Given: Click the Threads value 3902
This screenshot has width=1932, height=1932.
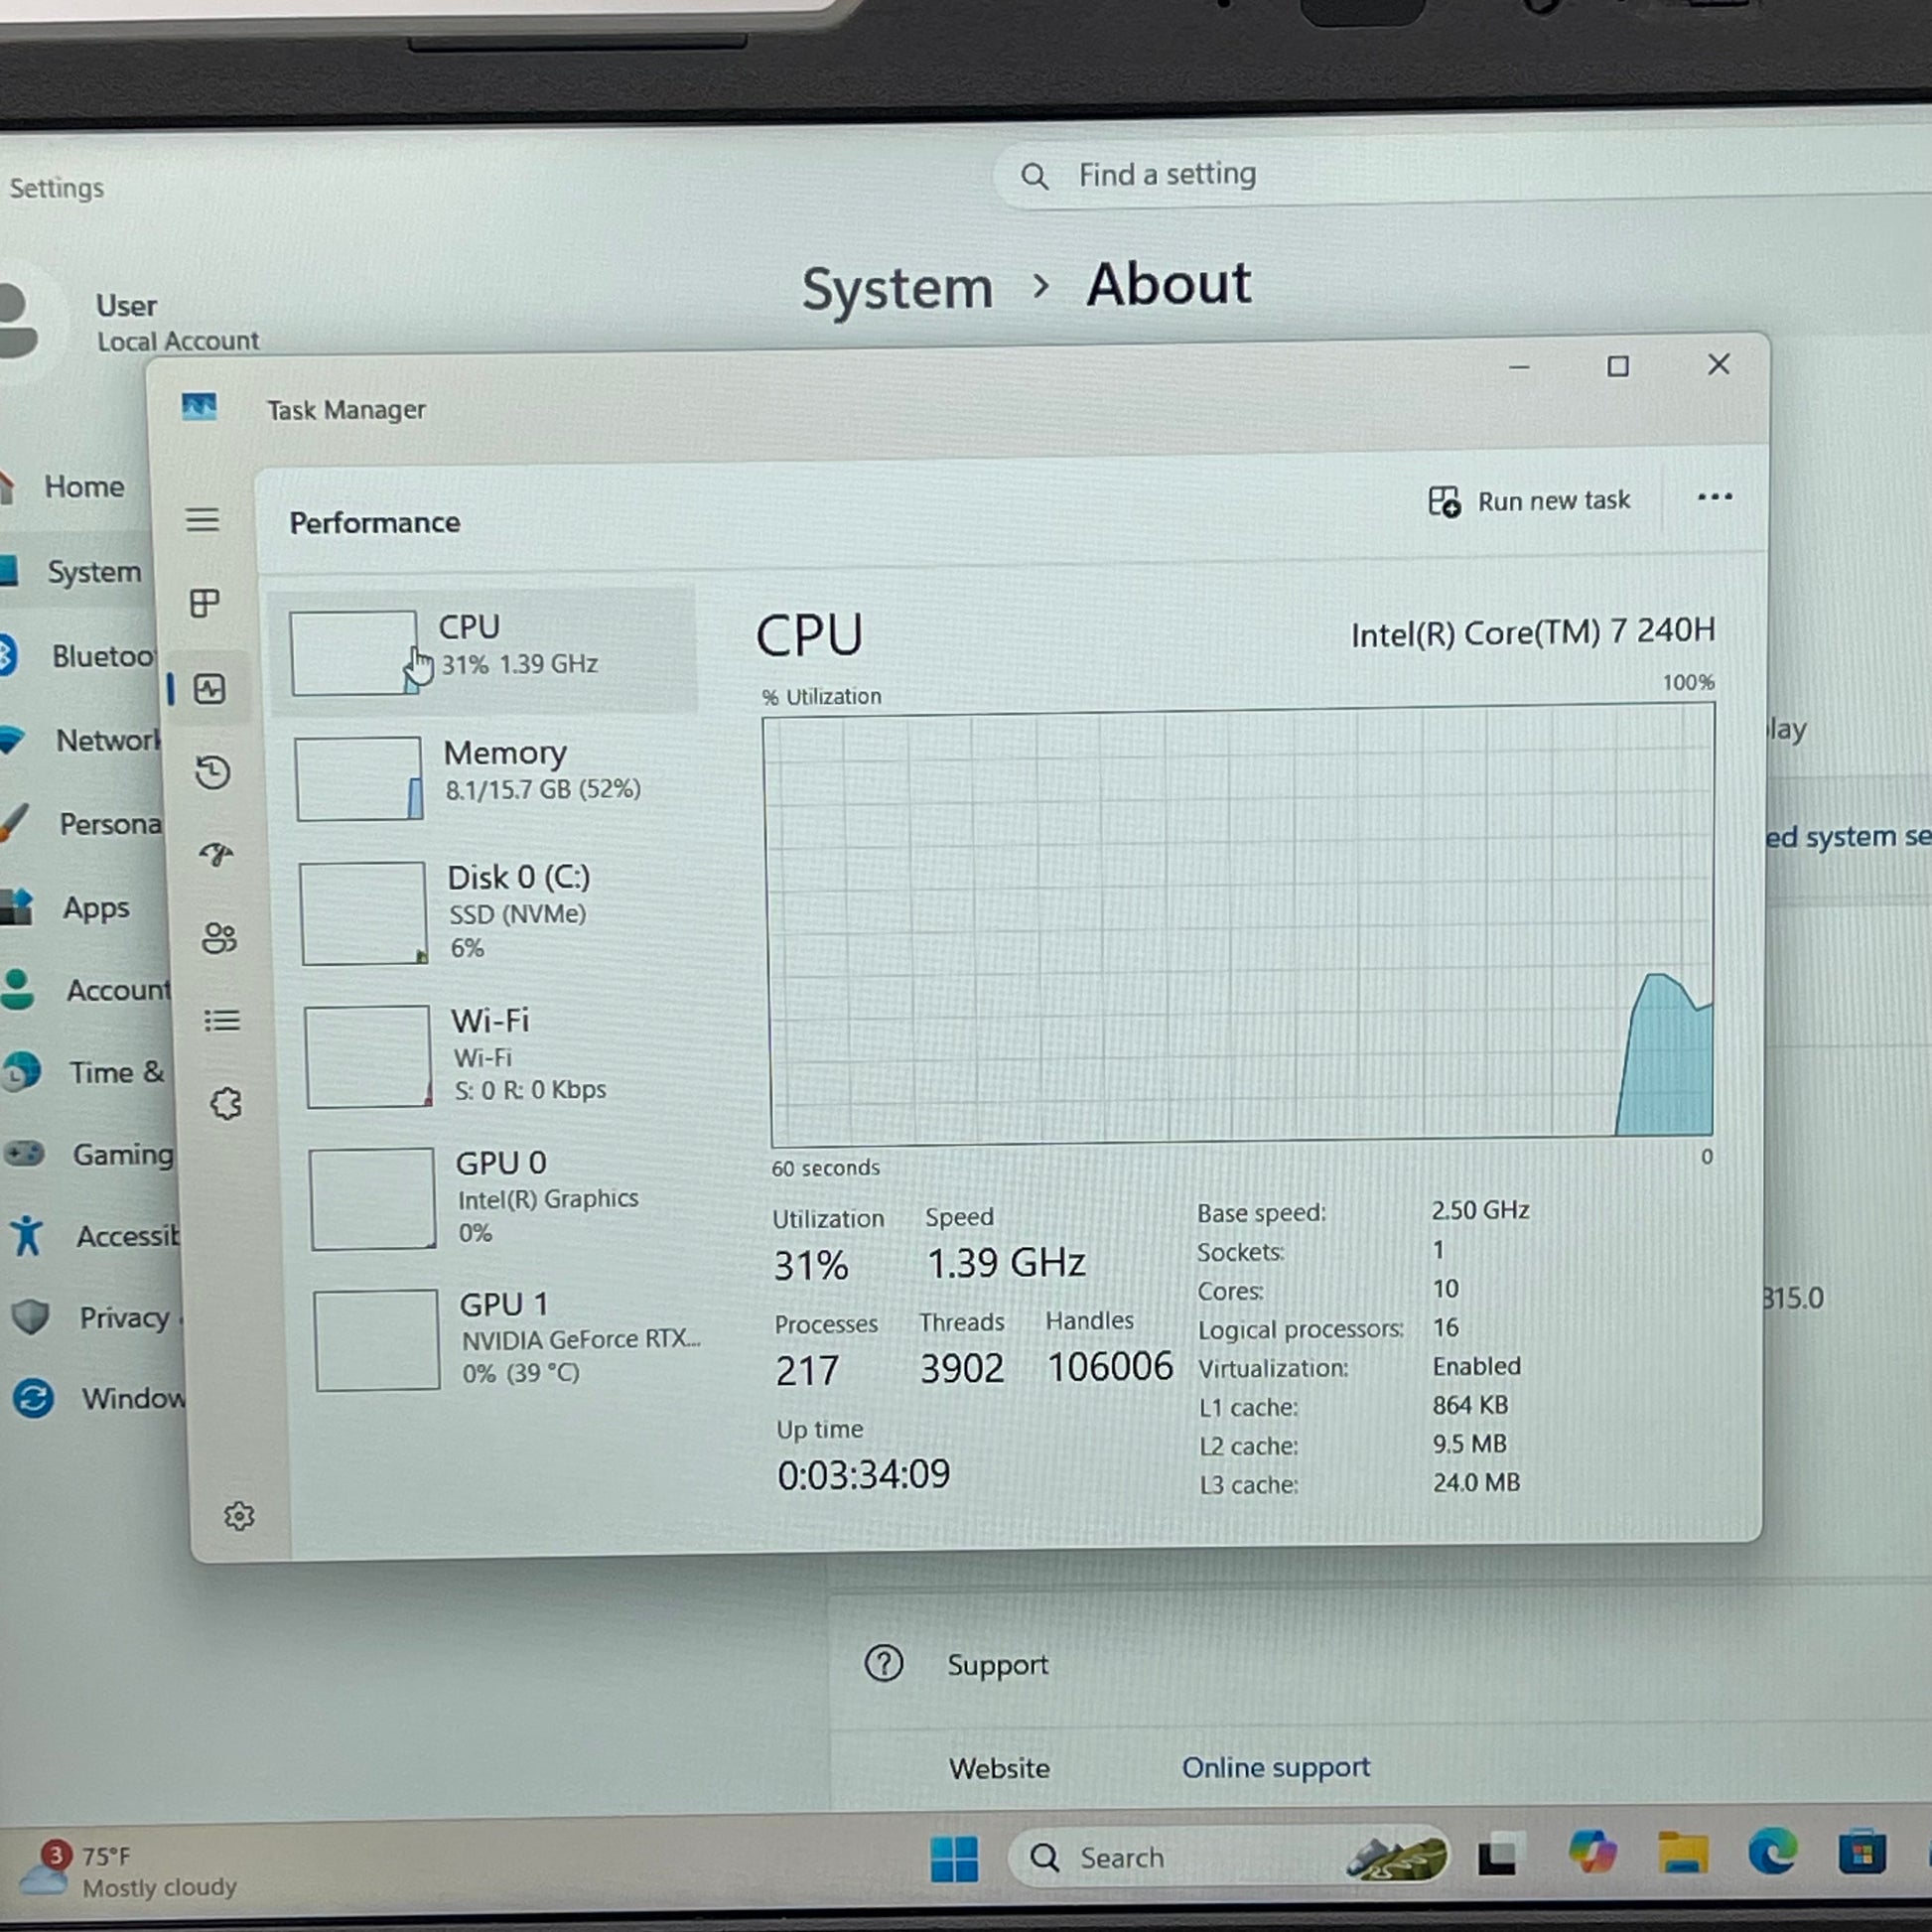Looking at the screenshot, I should click(x=961, y=1368).
